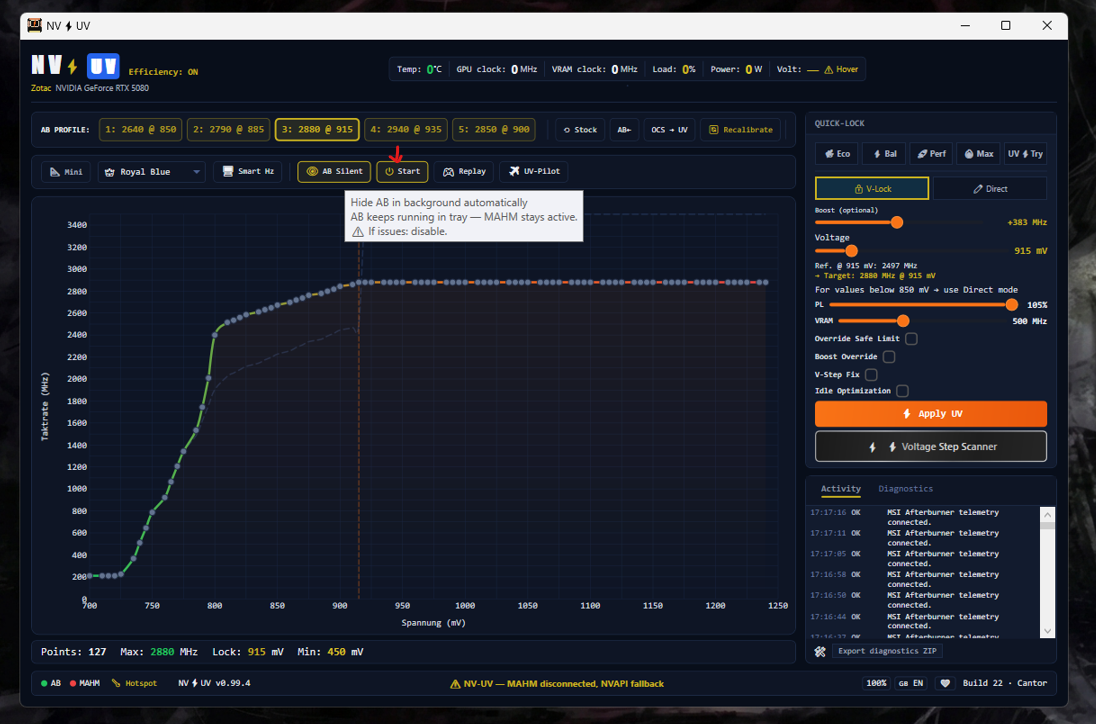Open the Replay feature

[464, 171]
